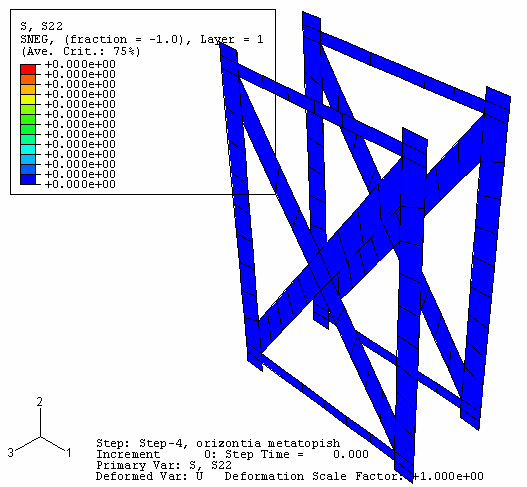
Task: Select the 'Increment 0: Step Time = 0.000' line
Action: pyautogui.click(x=232, y=454)
